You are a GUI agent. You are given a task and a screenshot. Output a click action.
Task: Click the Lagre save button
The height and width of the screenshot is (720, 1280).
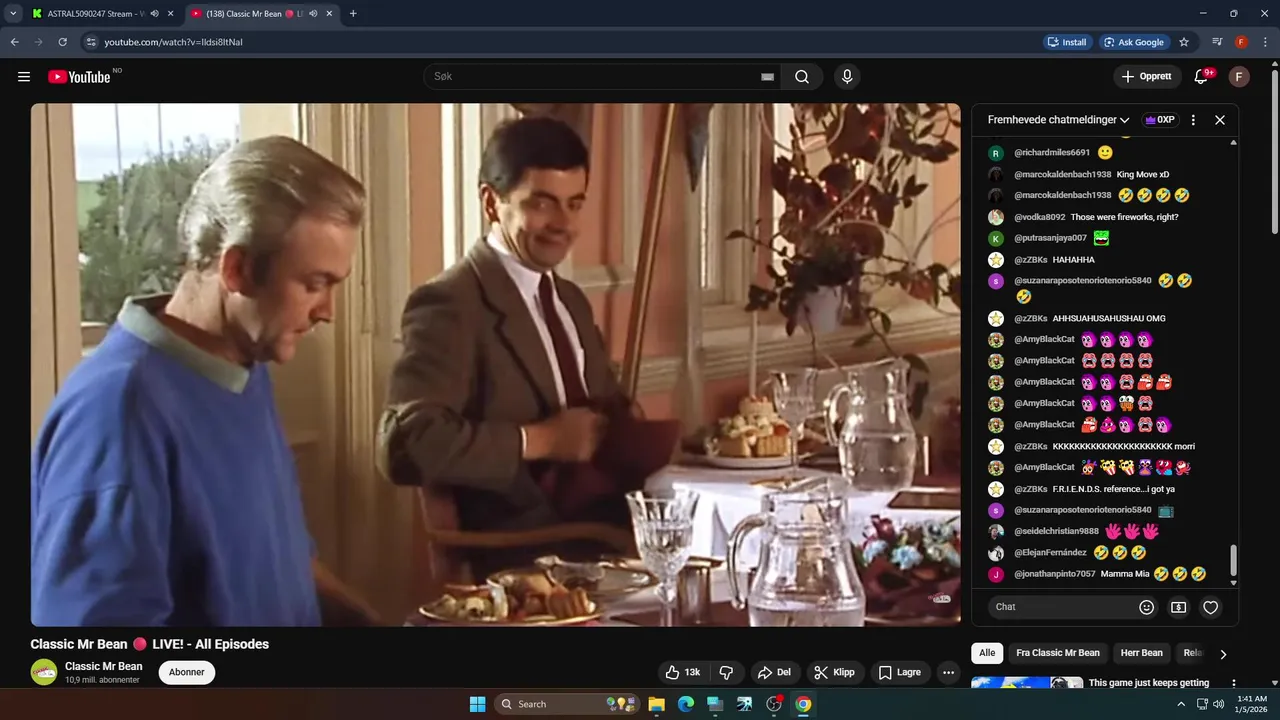tap(899, 672)
